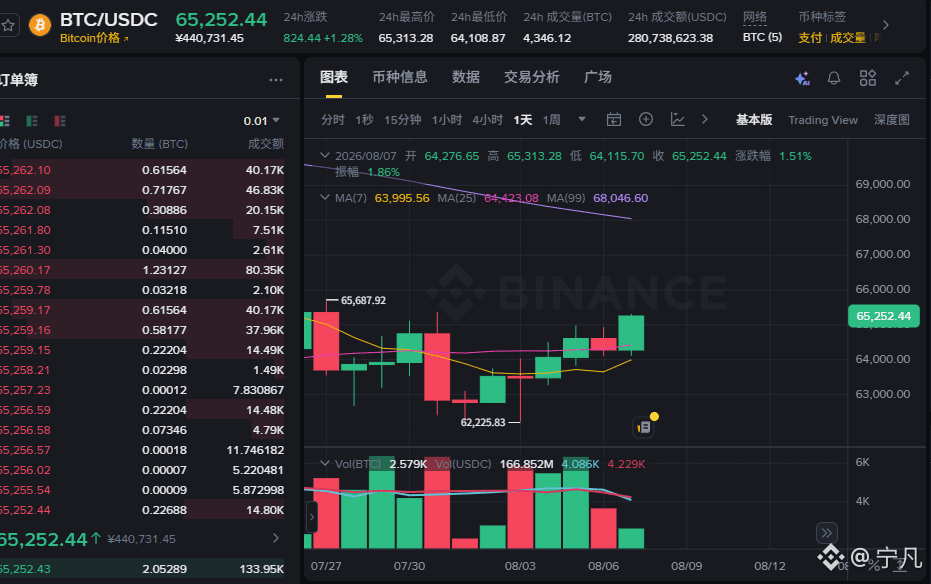The width and height of the screenshot is (931, 584).
Task: Switch to the 交易分析 tab
Action: pyautogui.click(x=531, y=77)
